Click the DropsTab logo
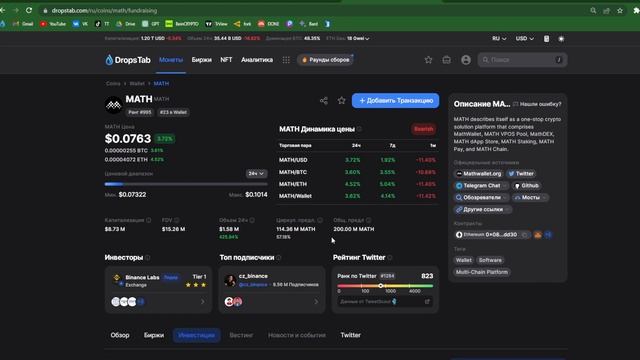The height and width of the screenshot is (360, 640). 128,60
